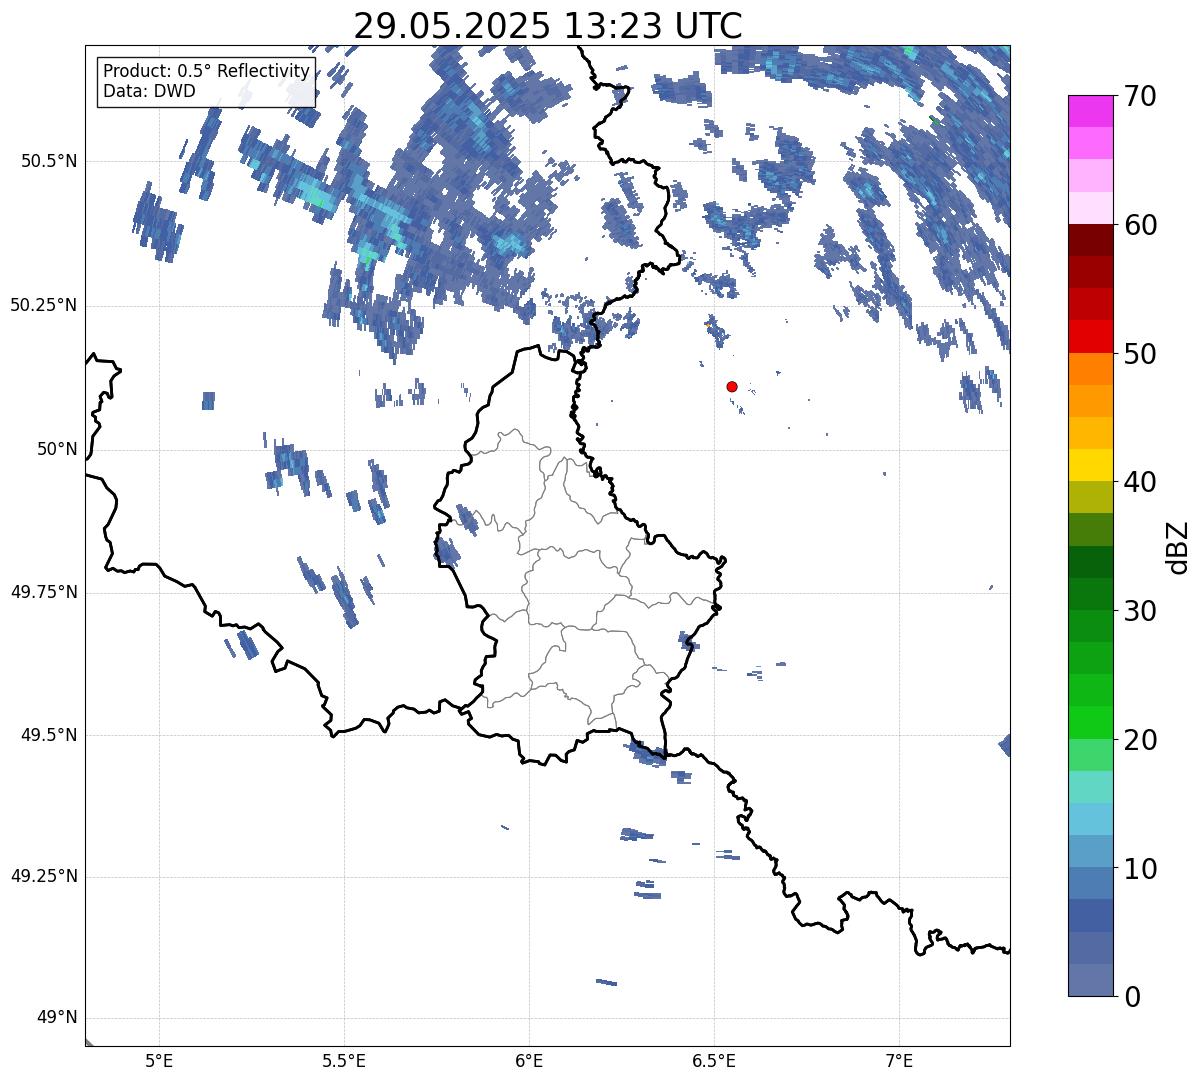The image size is (1202, 1081).
Task: Click the 49.5°N latitude label
Action: click(50, 735)
